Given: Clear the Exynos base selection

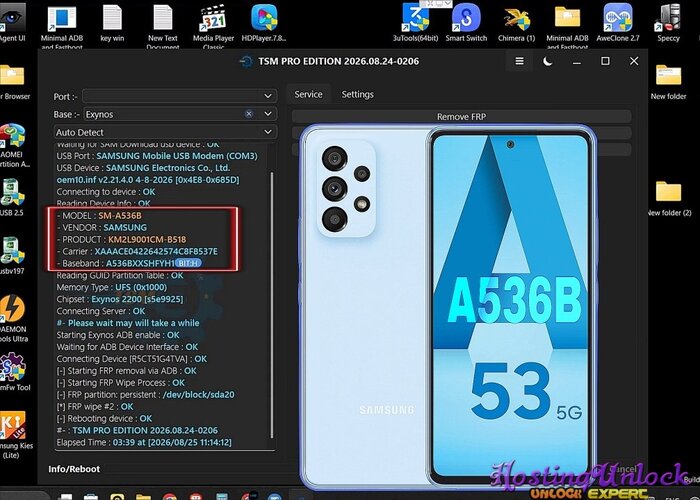Looking at the screenshot, I should (249, 114).
